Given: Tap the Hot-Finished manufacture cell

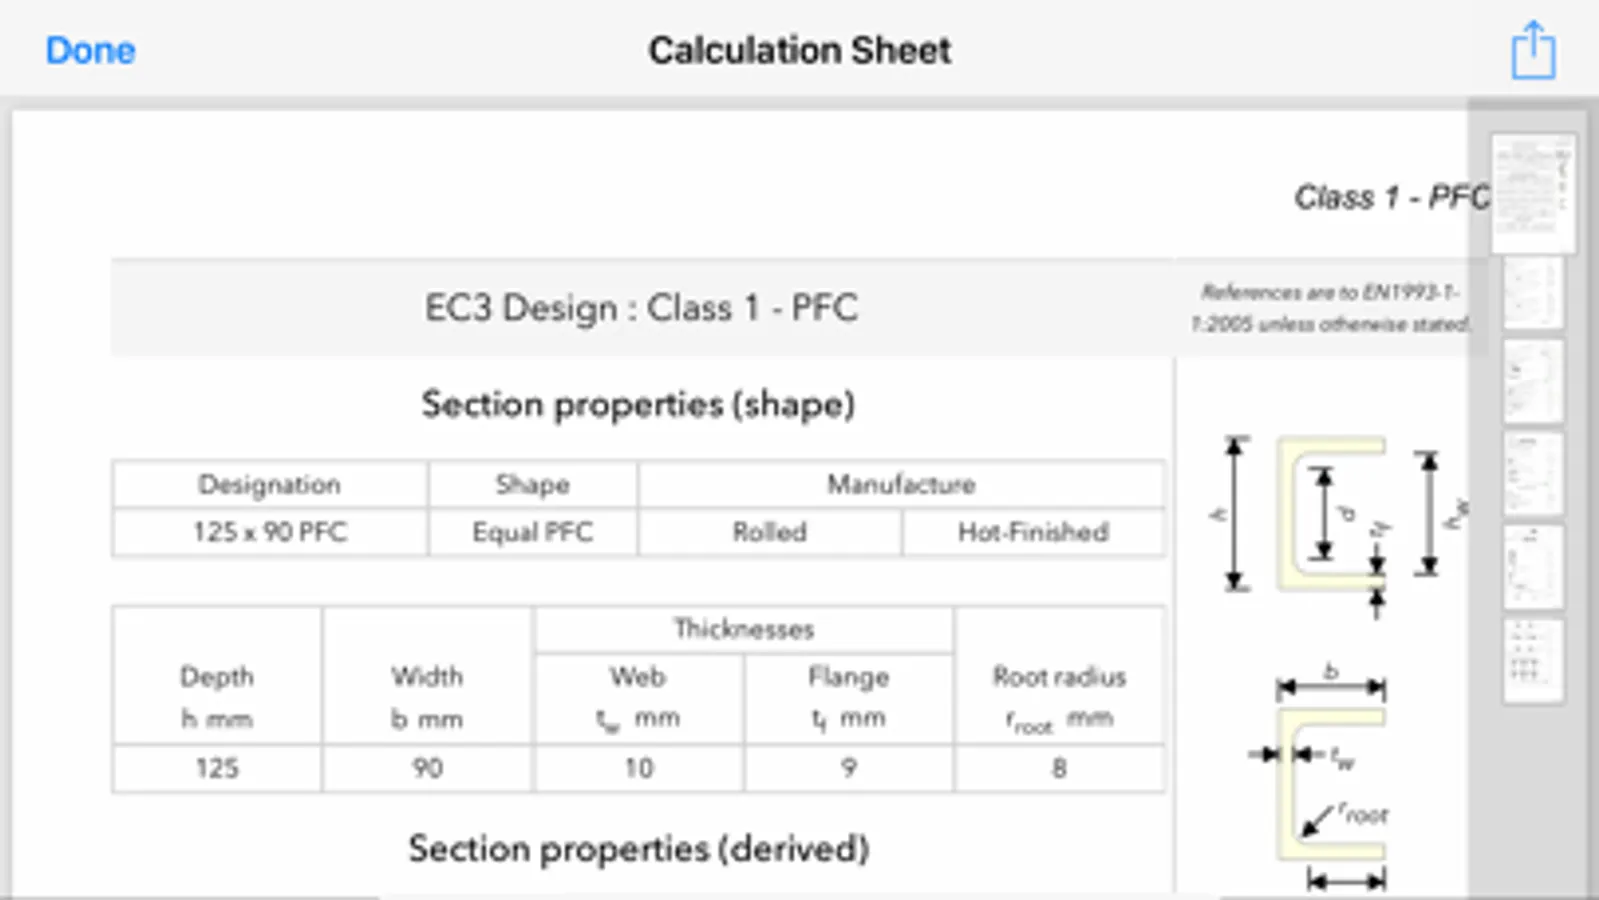Looking at the screenshot, I should coord(1033,532).
